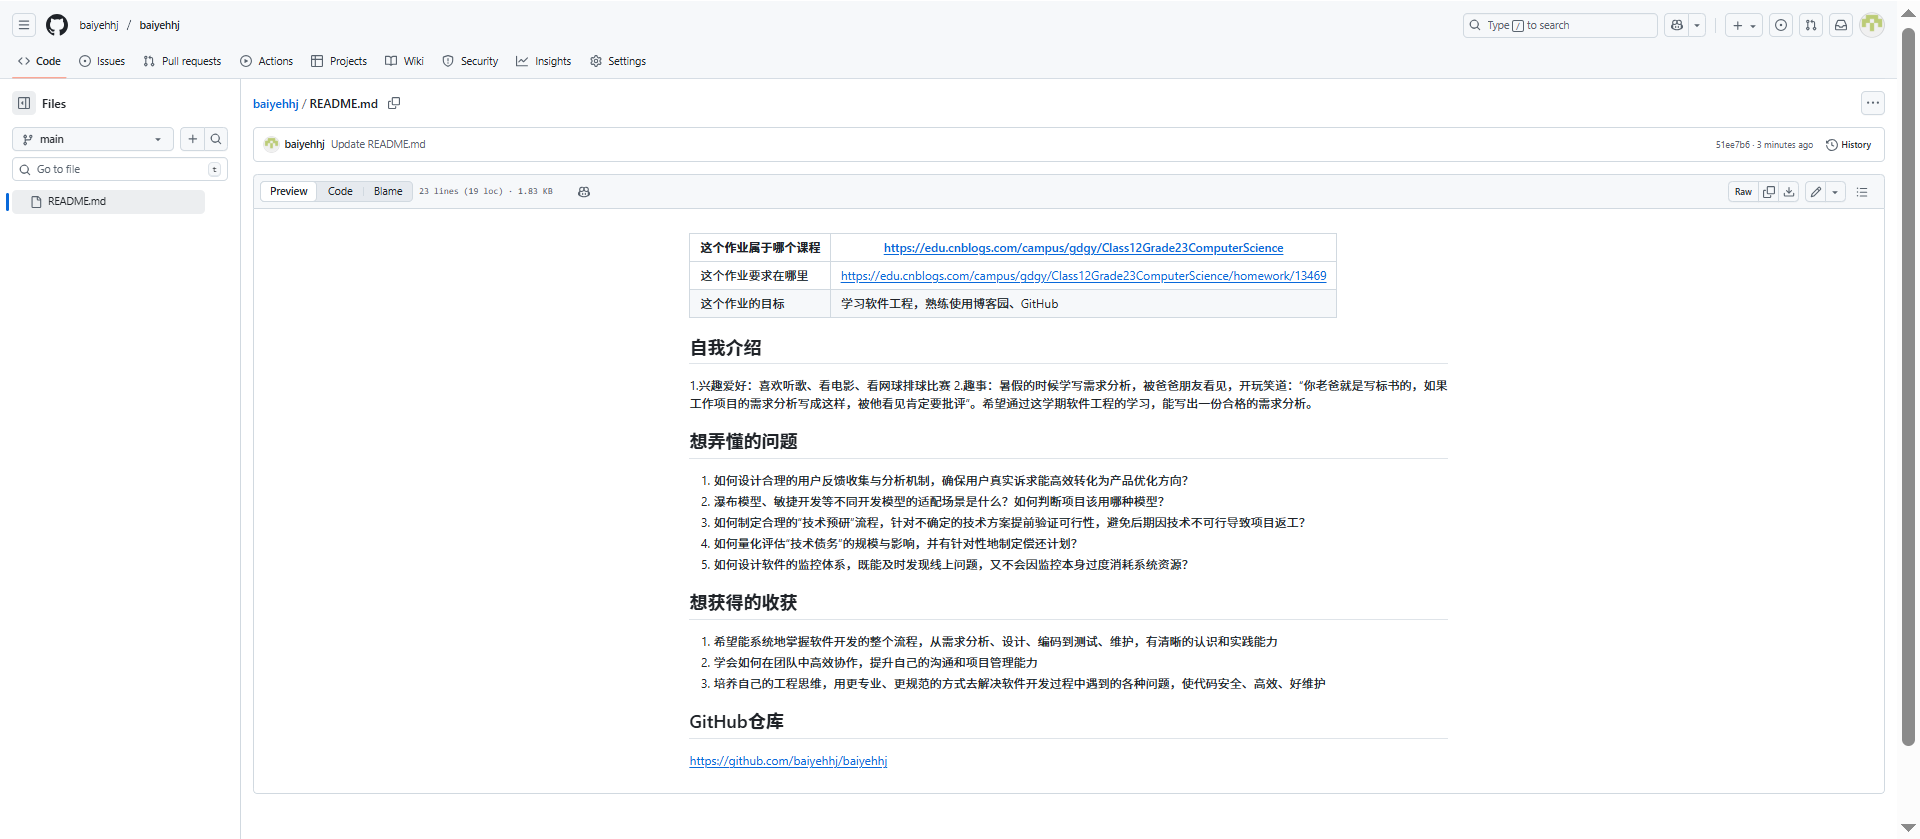Open the github.com/baiyehhj/baiyehhj repository link
This screenshot has width=1920, height=839.
click(788, 761)
